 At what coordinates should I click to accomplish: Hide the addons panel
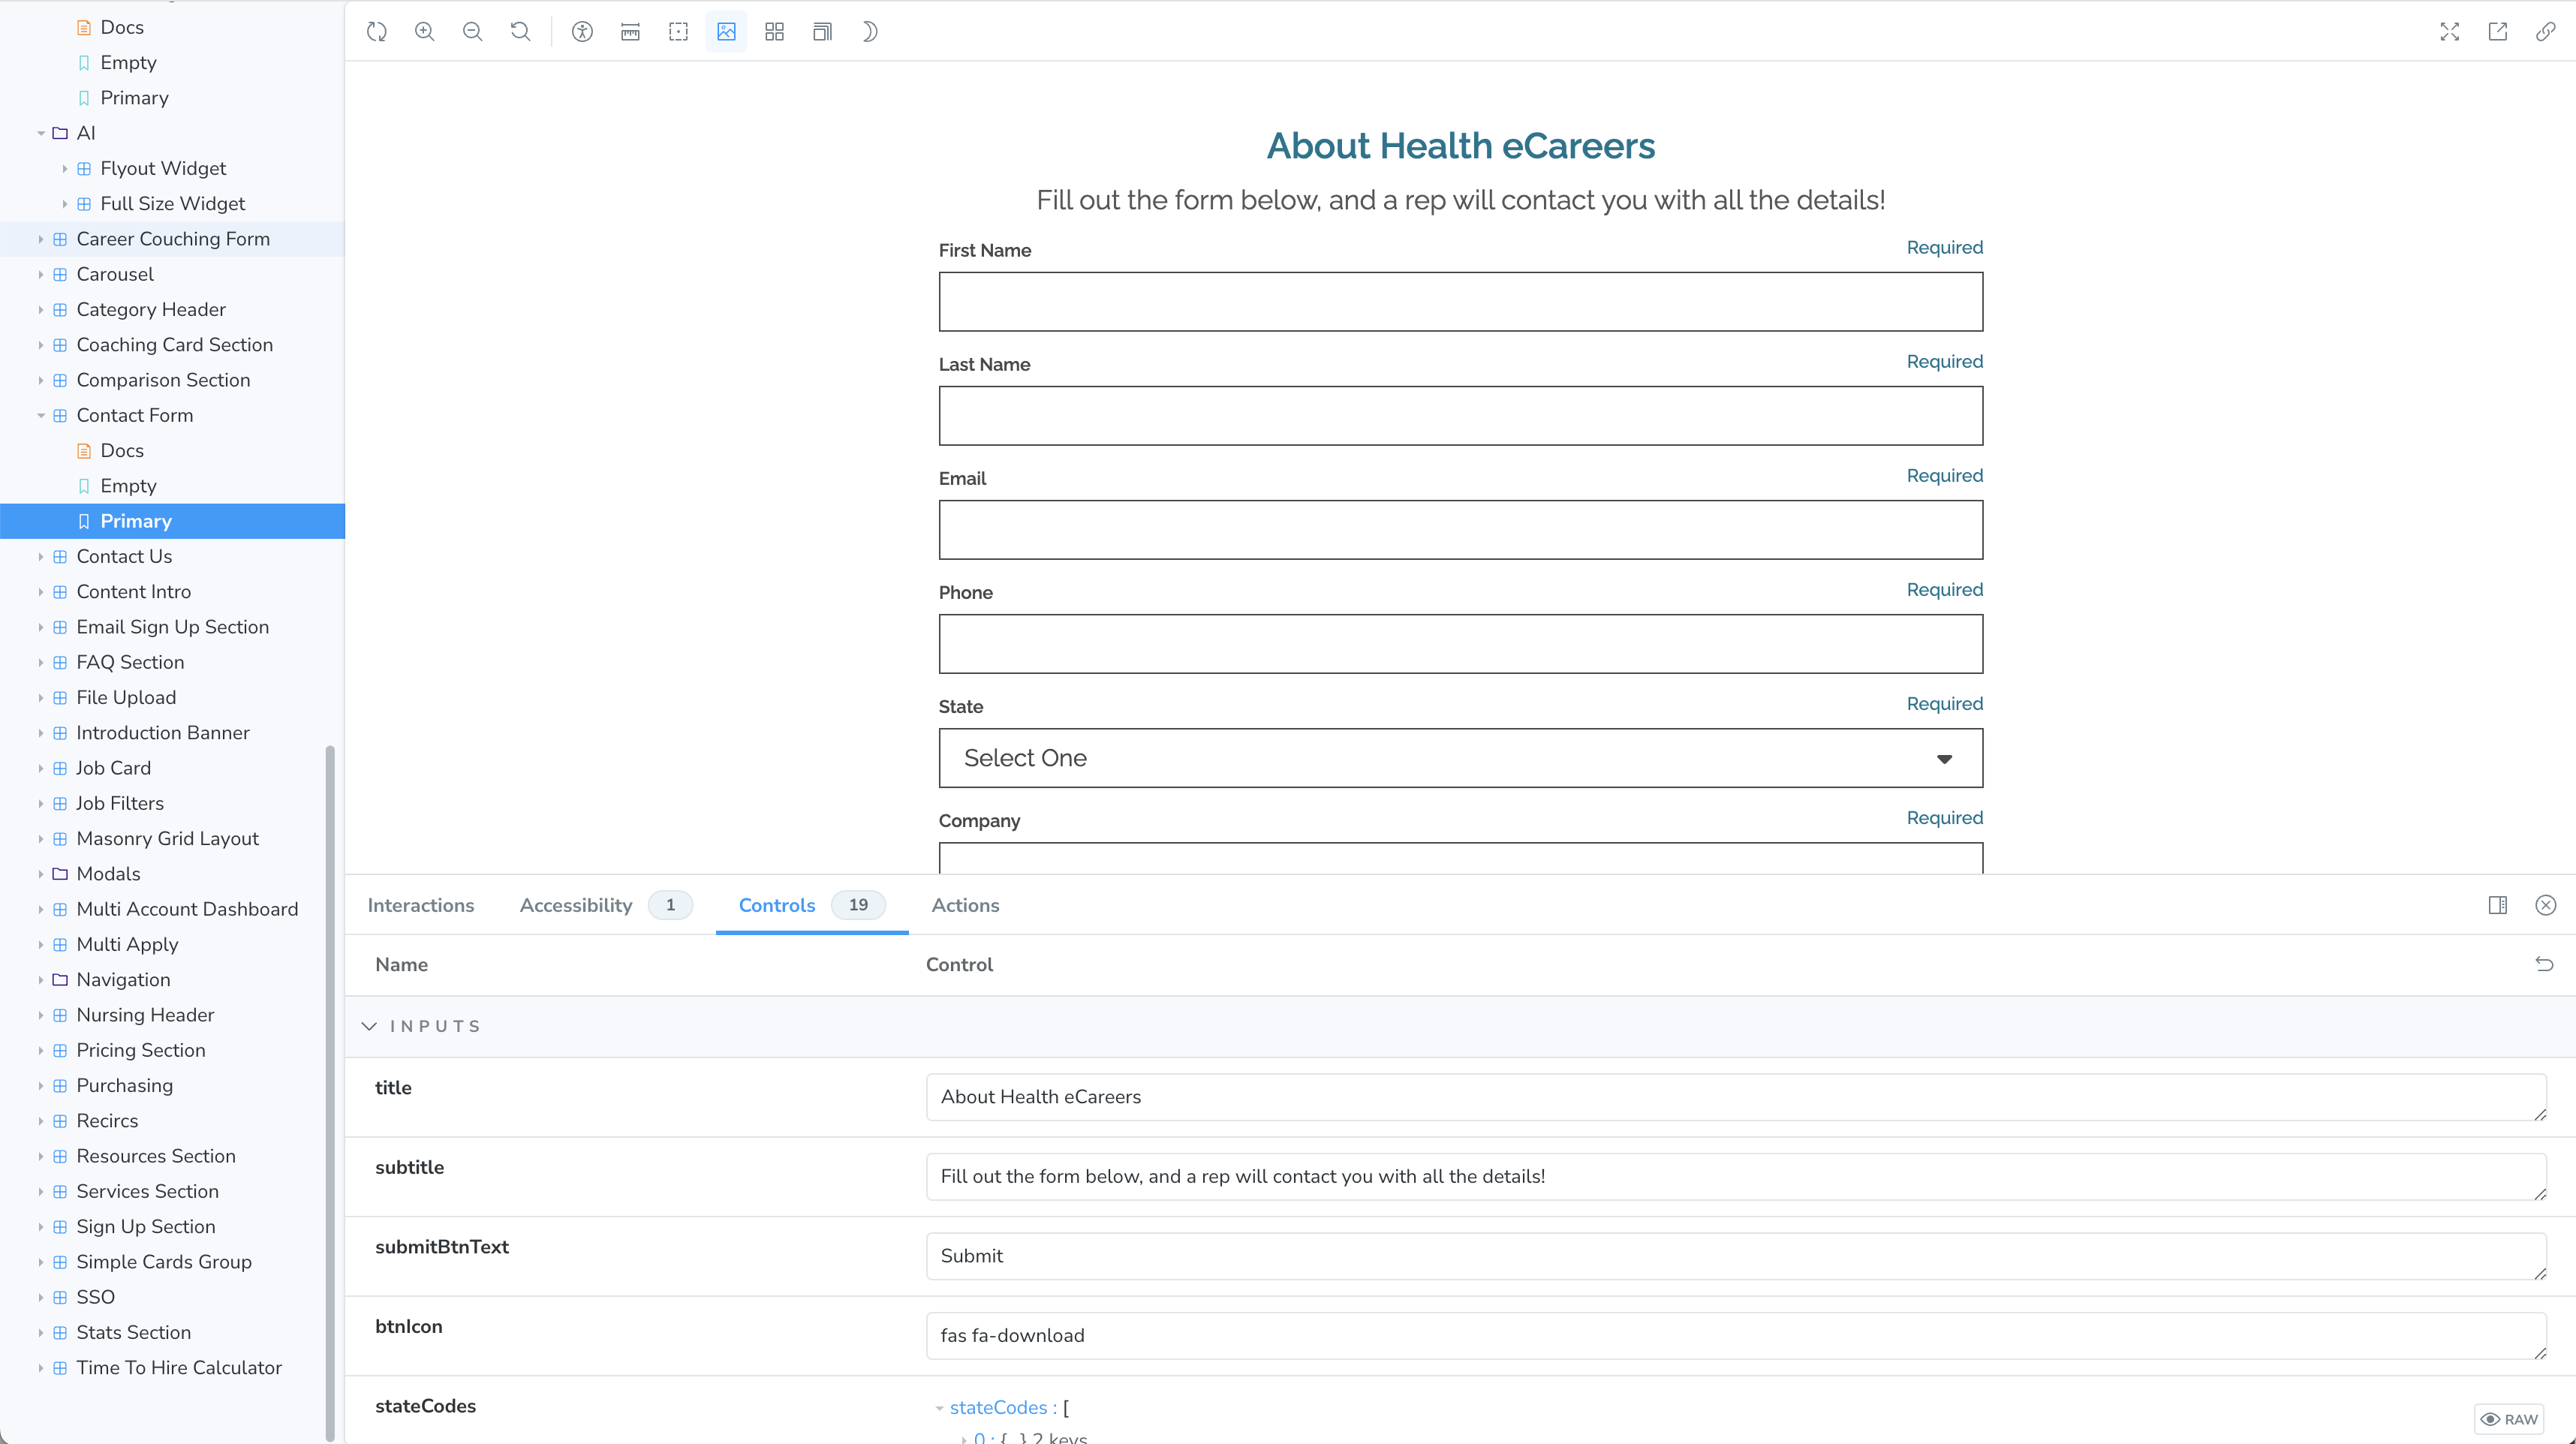click(2545, 905)
